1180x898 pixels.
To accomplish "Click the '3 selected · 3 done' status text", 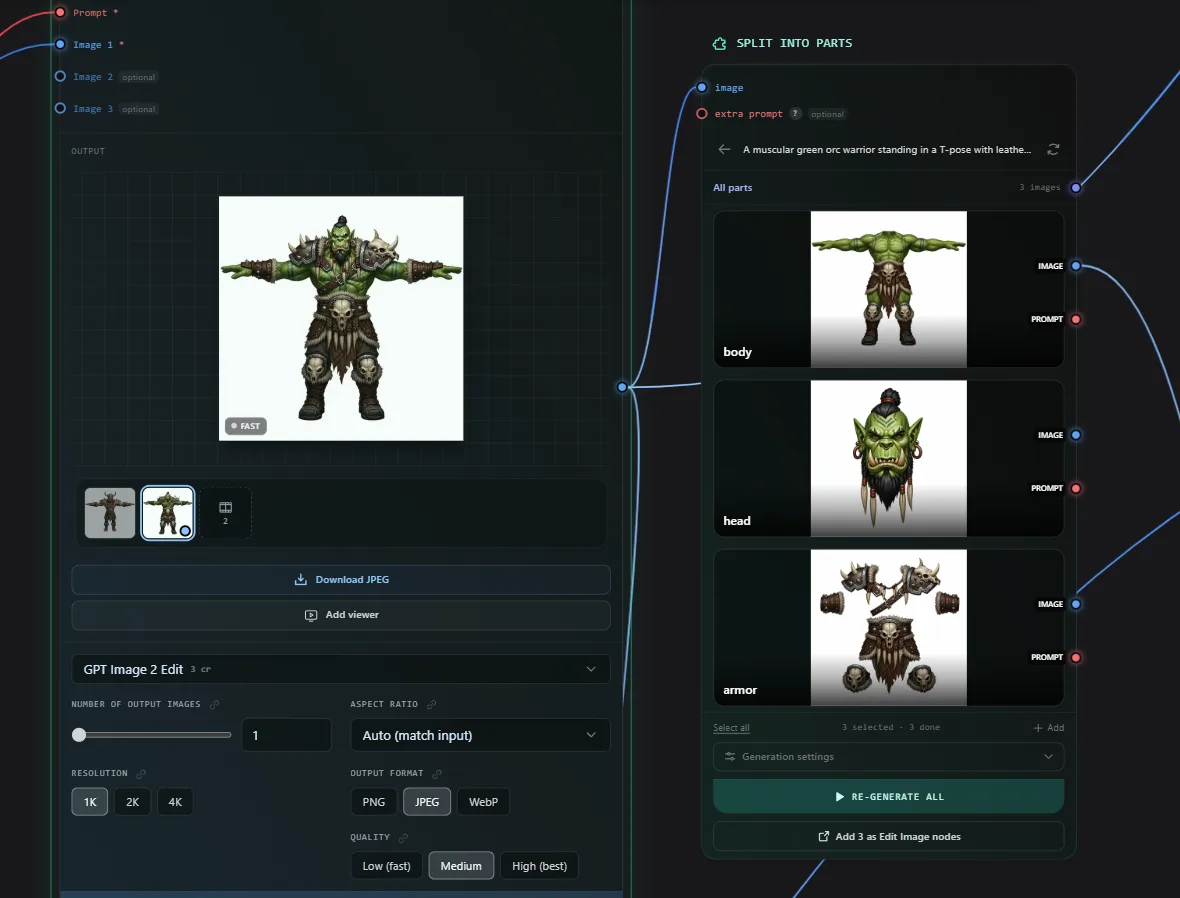I will pyautogui.click(x=890, y=727).
